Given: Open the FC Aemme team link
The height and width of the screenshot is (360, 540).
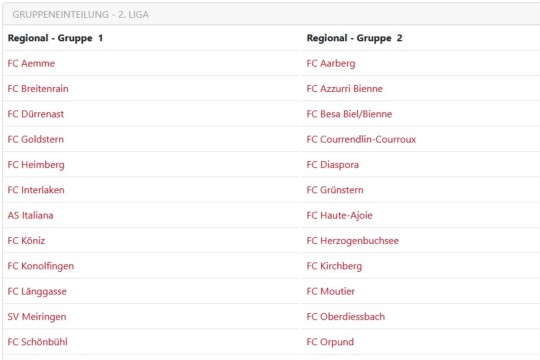Looking at the screenshot, I should pos(31,63).
